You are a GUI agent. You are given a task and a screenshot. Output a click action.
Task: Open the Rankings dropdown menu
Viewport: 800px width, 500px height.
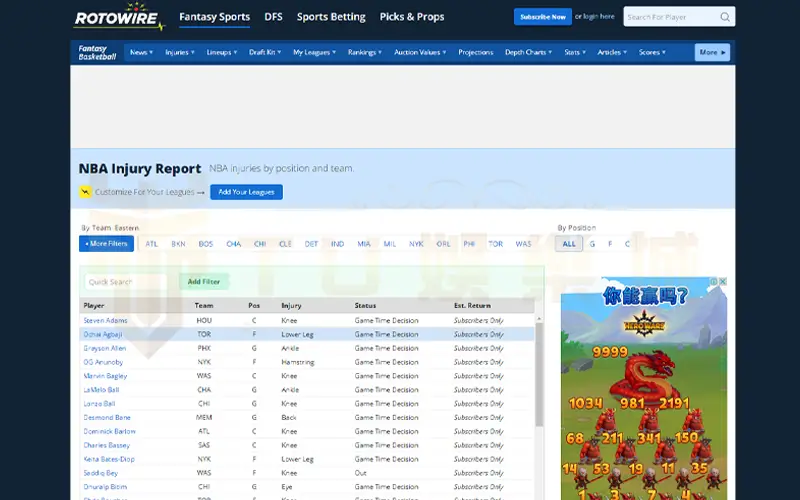(x=366, y=52)
